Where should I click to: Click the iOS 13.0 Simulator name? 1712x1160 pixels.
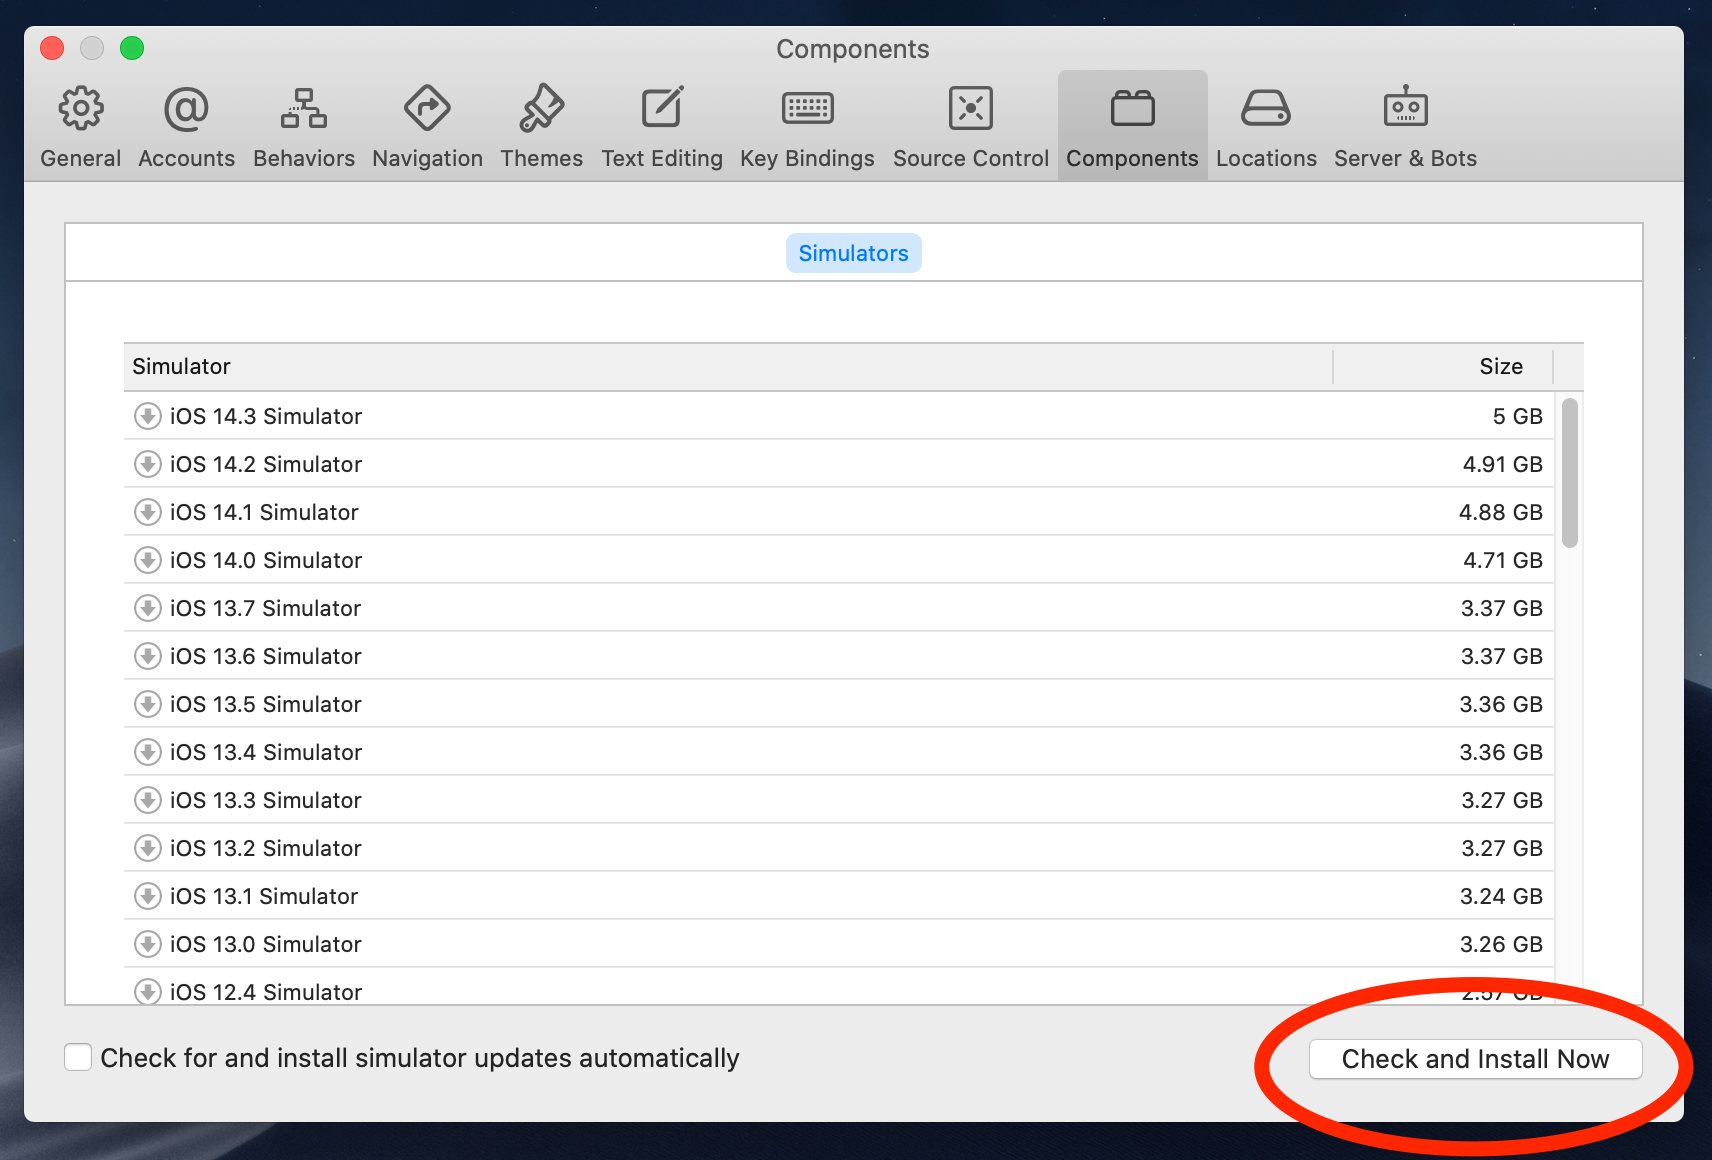click(x=266, y=944)
